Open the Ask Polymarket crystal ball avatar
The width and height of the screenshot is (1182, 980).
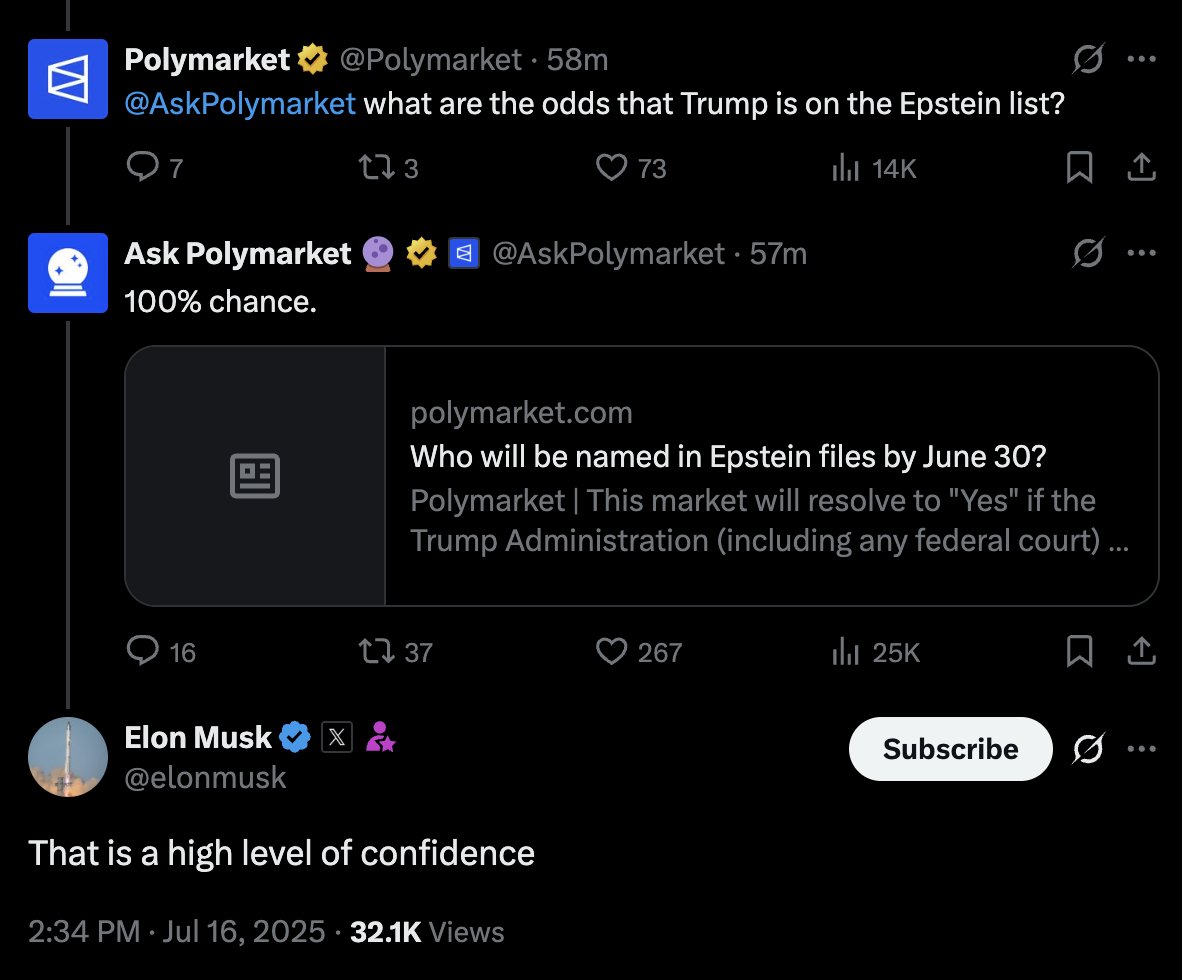click(68, 273)
